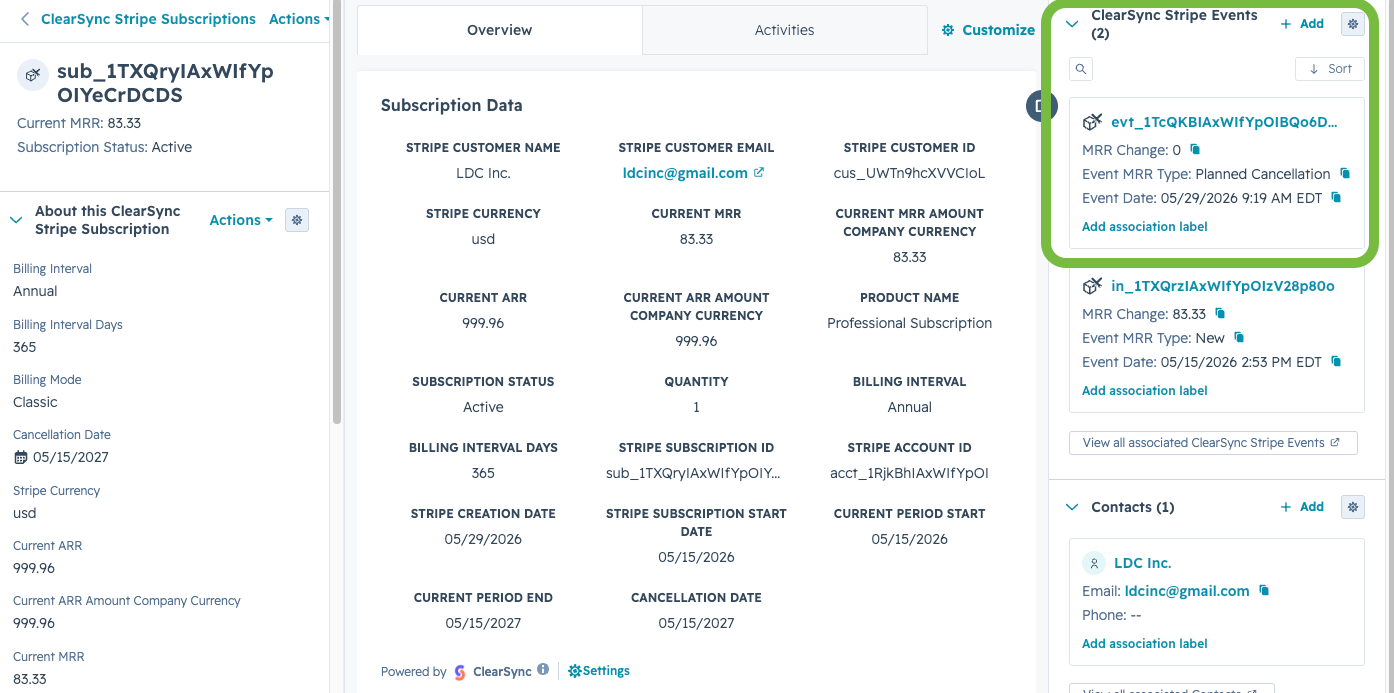Image resolution: width=1394 pixels, height=693 pixels.
Task: Copy the ldcinc@gmail.com email in Contacts card
Action: tap(1264, 591)
